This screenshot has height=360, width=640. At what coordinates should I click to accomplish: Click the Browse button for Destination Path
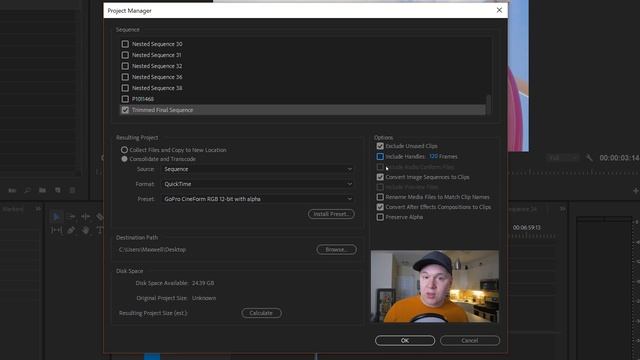(336, 249)
